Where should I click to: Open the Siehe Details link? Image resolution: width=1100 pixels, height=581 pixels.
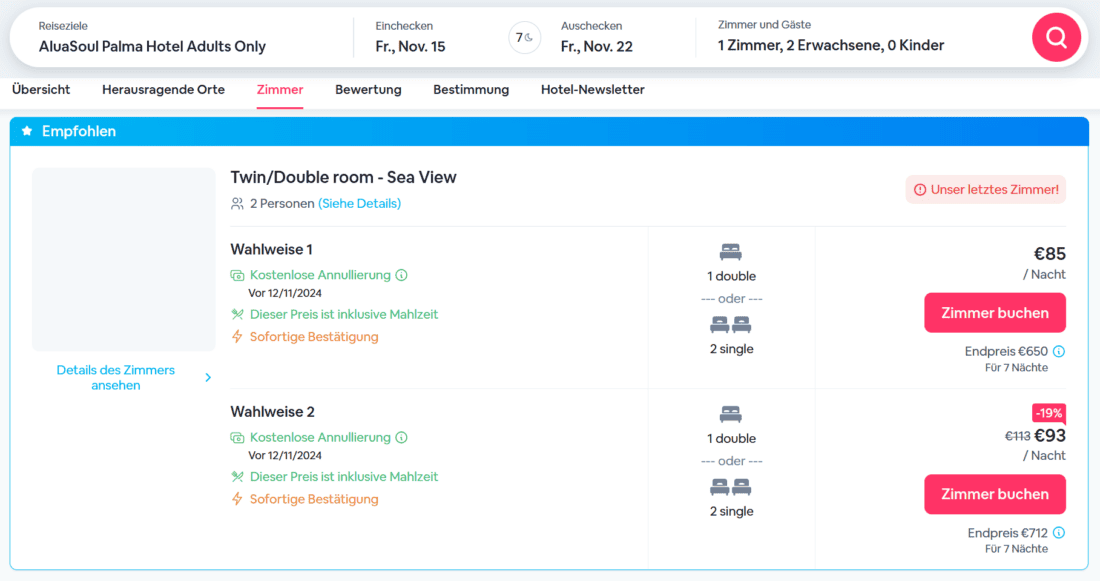tap(359, 203)
